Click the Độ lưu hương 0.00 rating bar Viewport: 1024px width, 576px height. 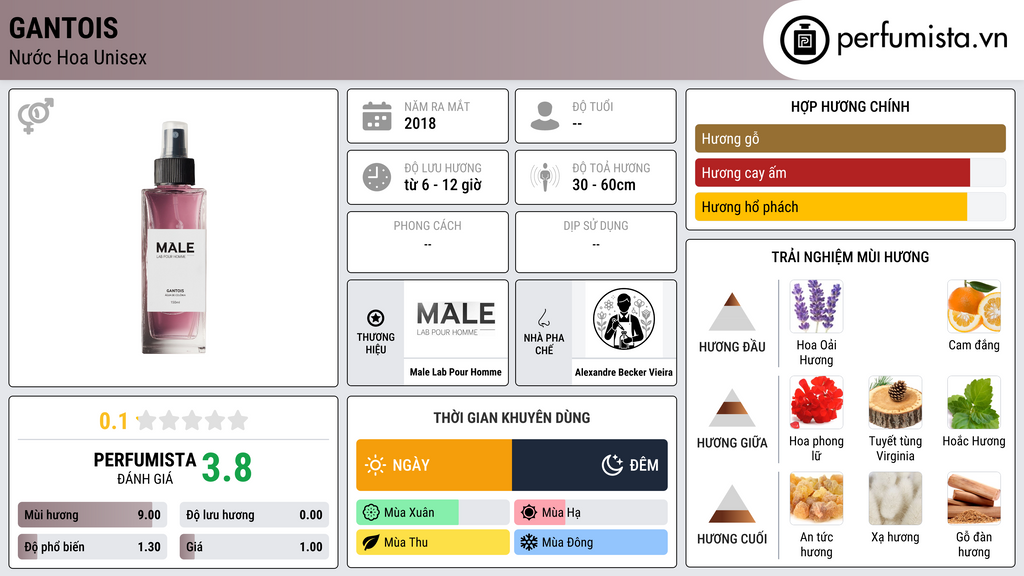coord(254,515)
